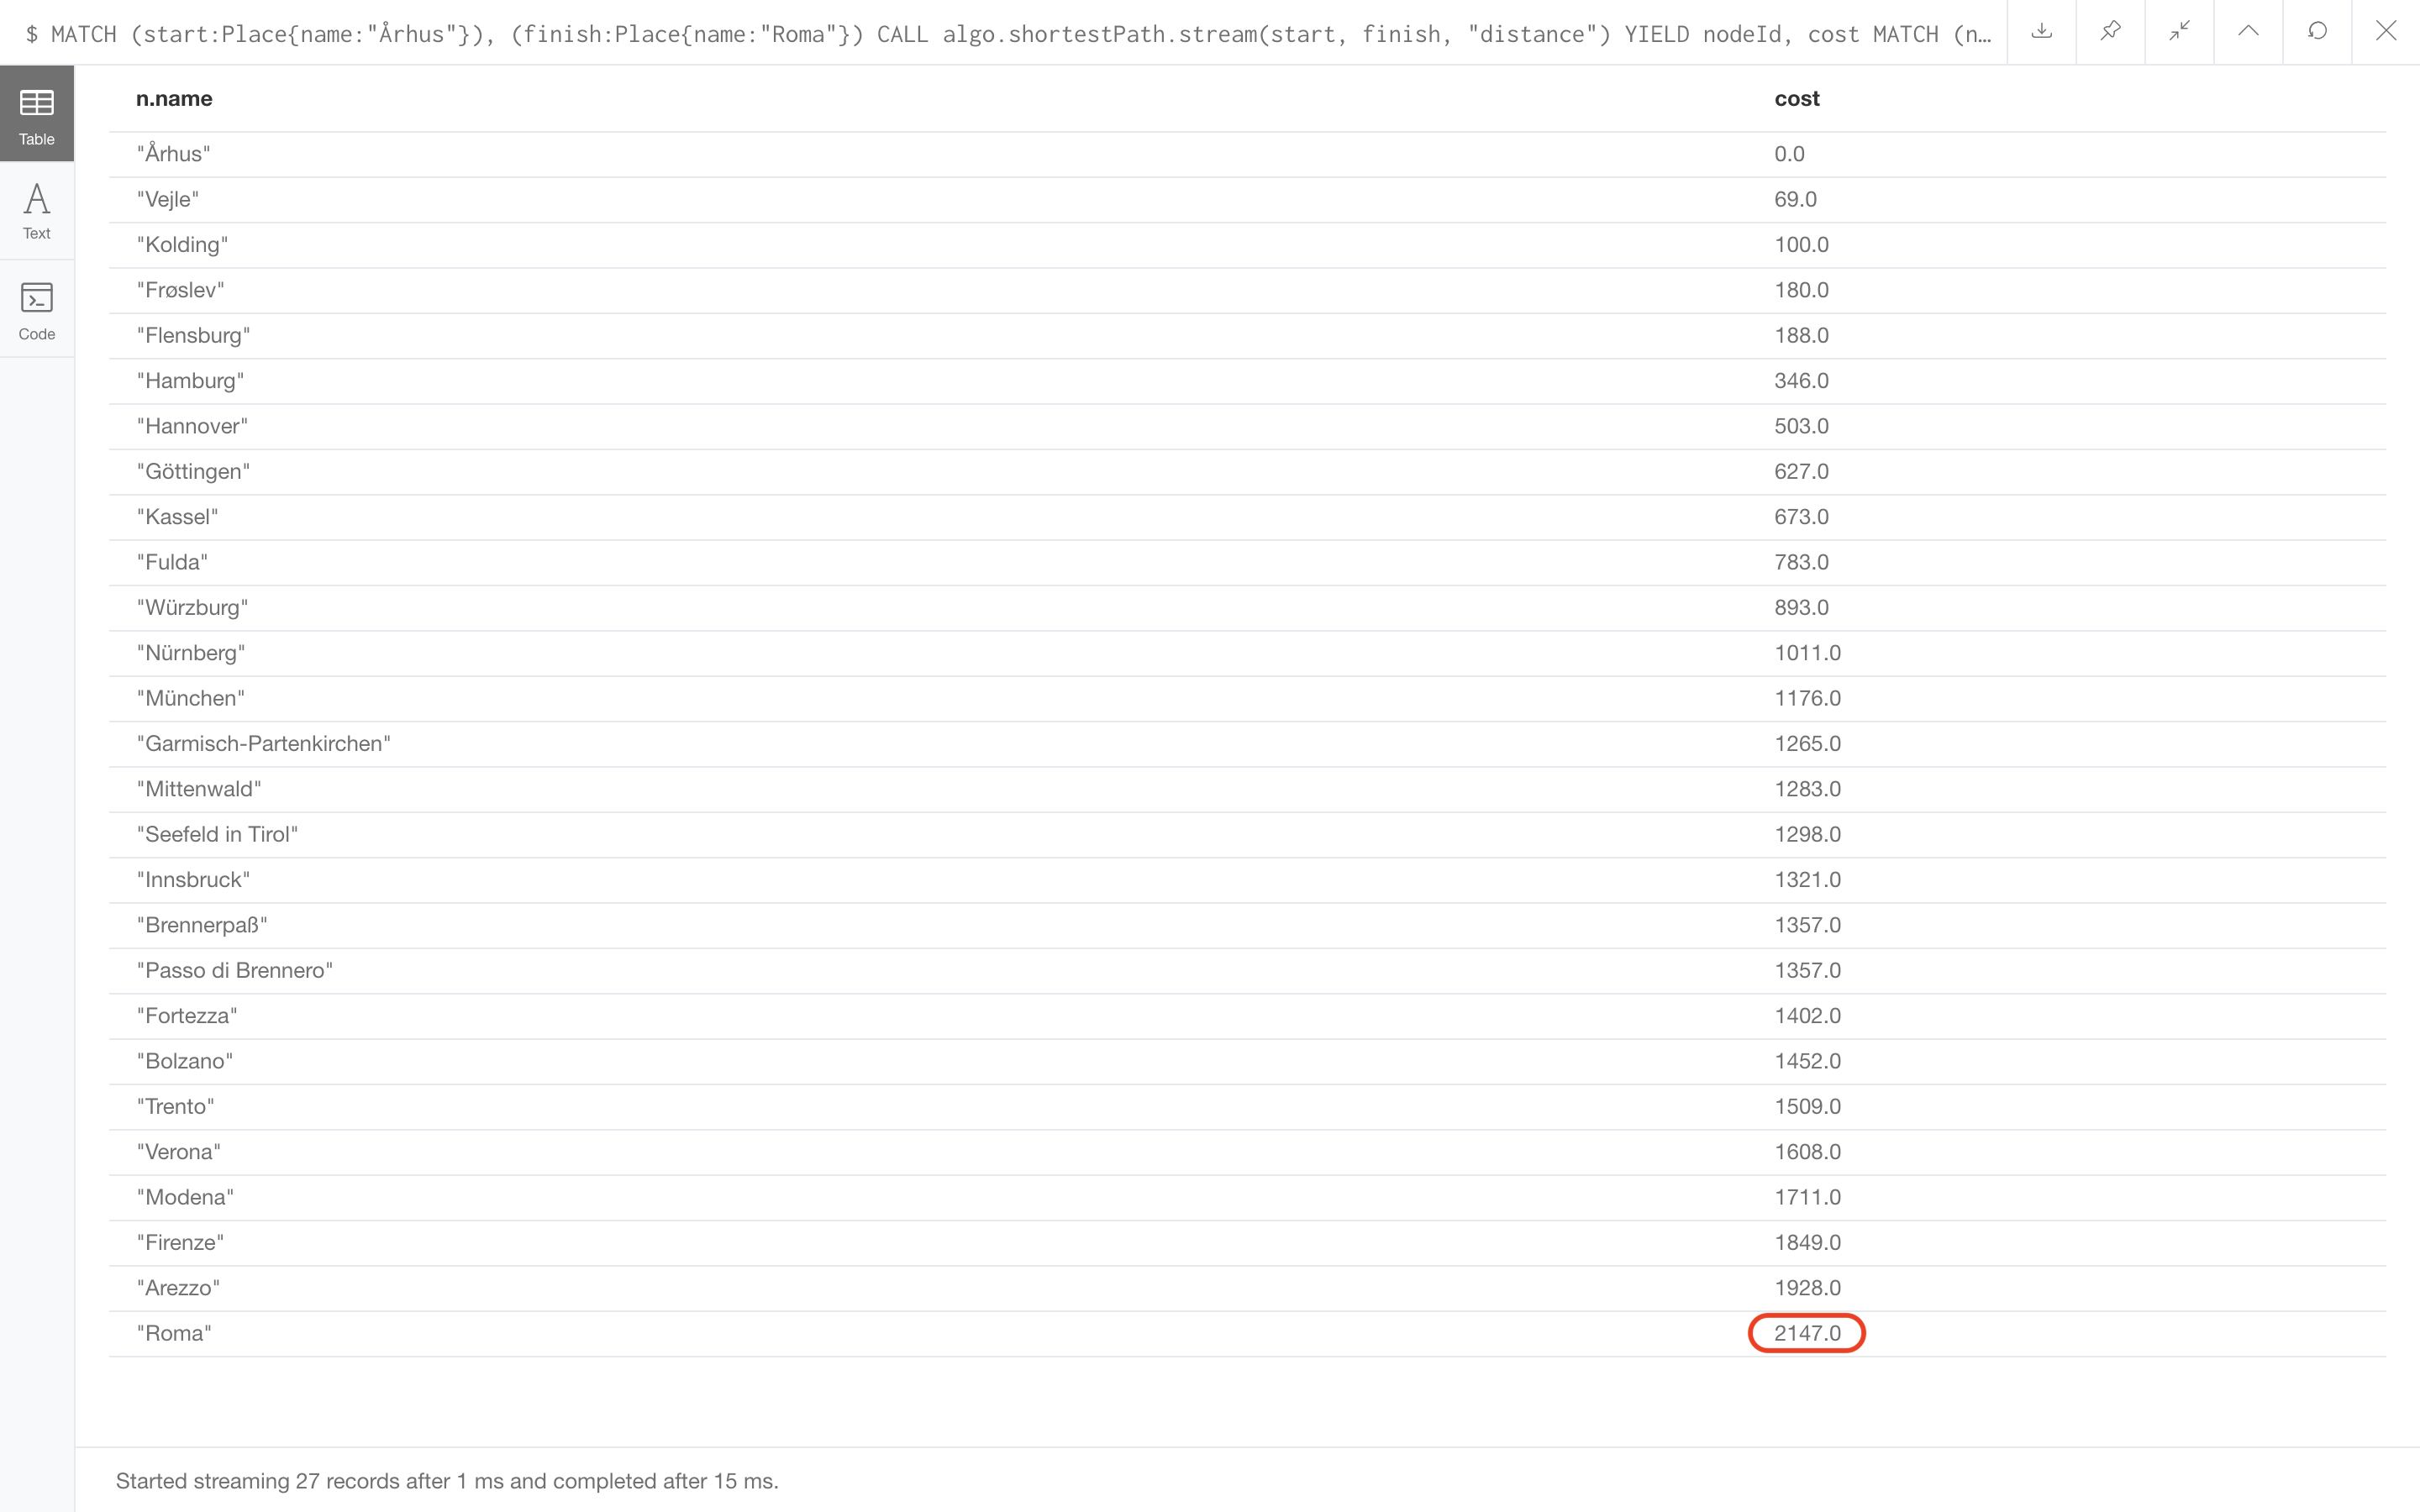Viewport: 2420px width, 1512px height.
Task: Select the "Hamburg" name cell
Action: [190, 381]
